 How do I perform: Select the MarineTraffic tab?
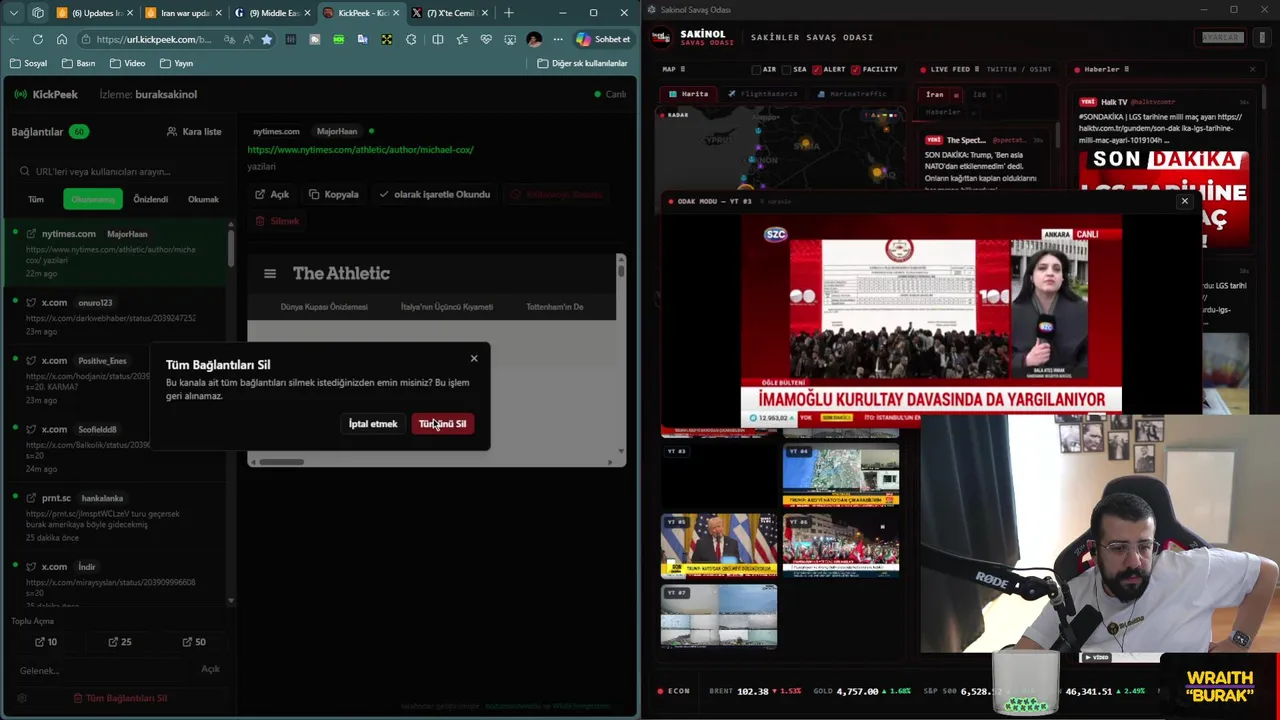(x=852, y=94)
